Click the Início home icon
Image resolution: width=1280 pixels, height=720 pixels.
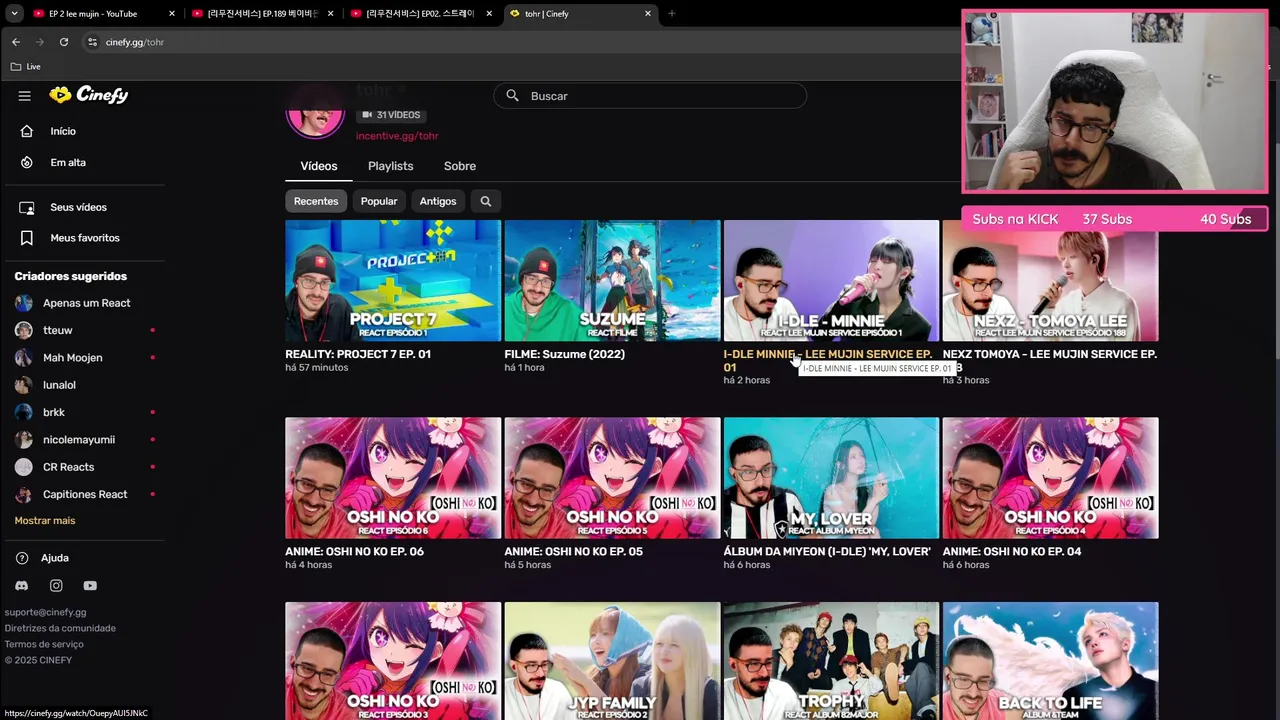coord(27,131)
